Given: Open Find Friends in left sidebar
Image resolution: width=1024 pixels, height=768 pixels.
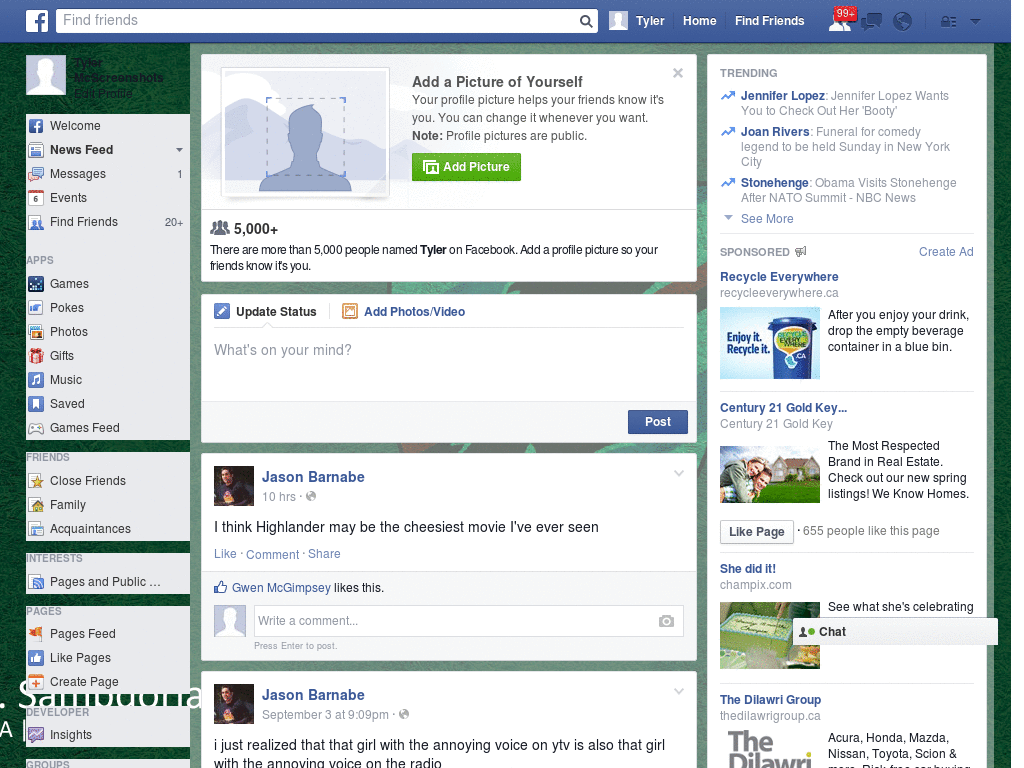Looking at the screenshot, I should coord(108,222).
